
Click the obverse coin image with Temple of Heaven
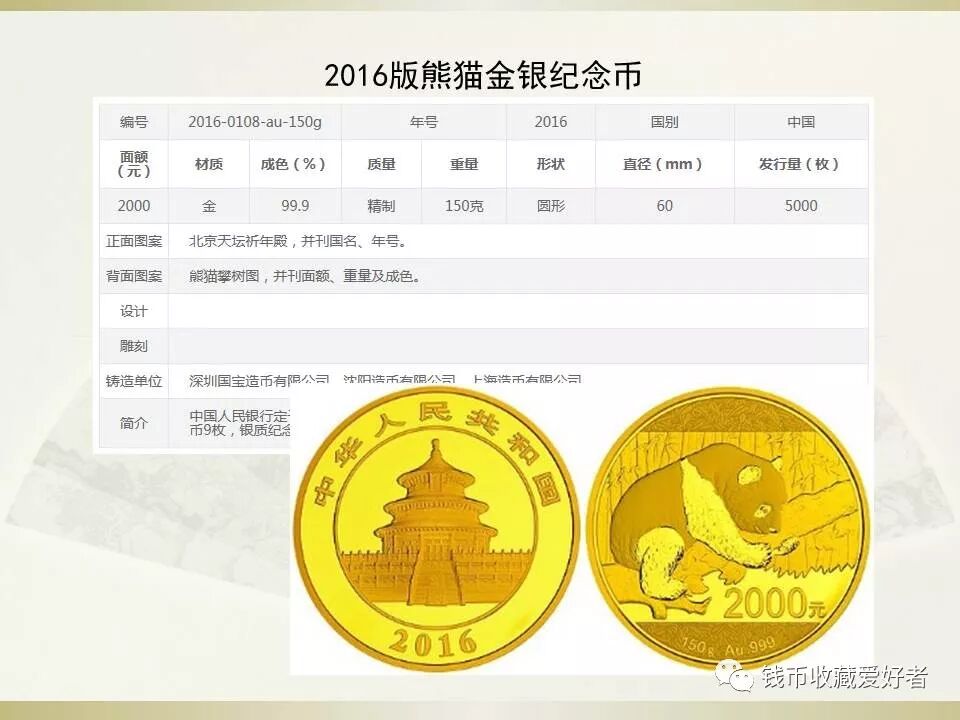tap(436, 529)
